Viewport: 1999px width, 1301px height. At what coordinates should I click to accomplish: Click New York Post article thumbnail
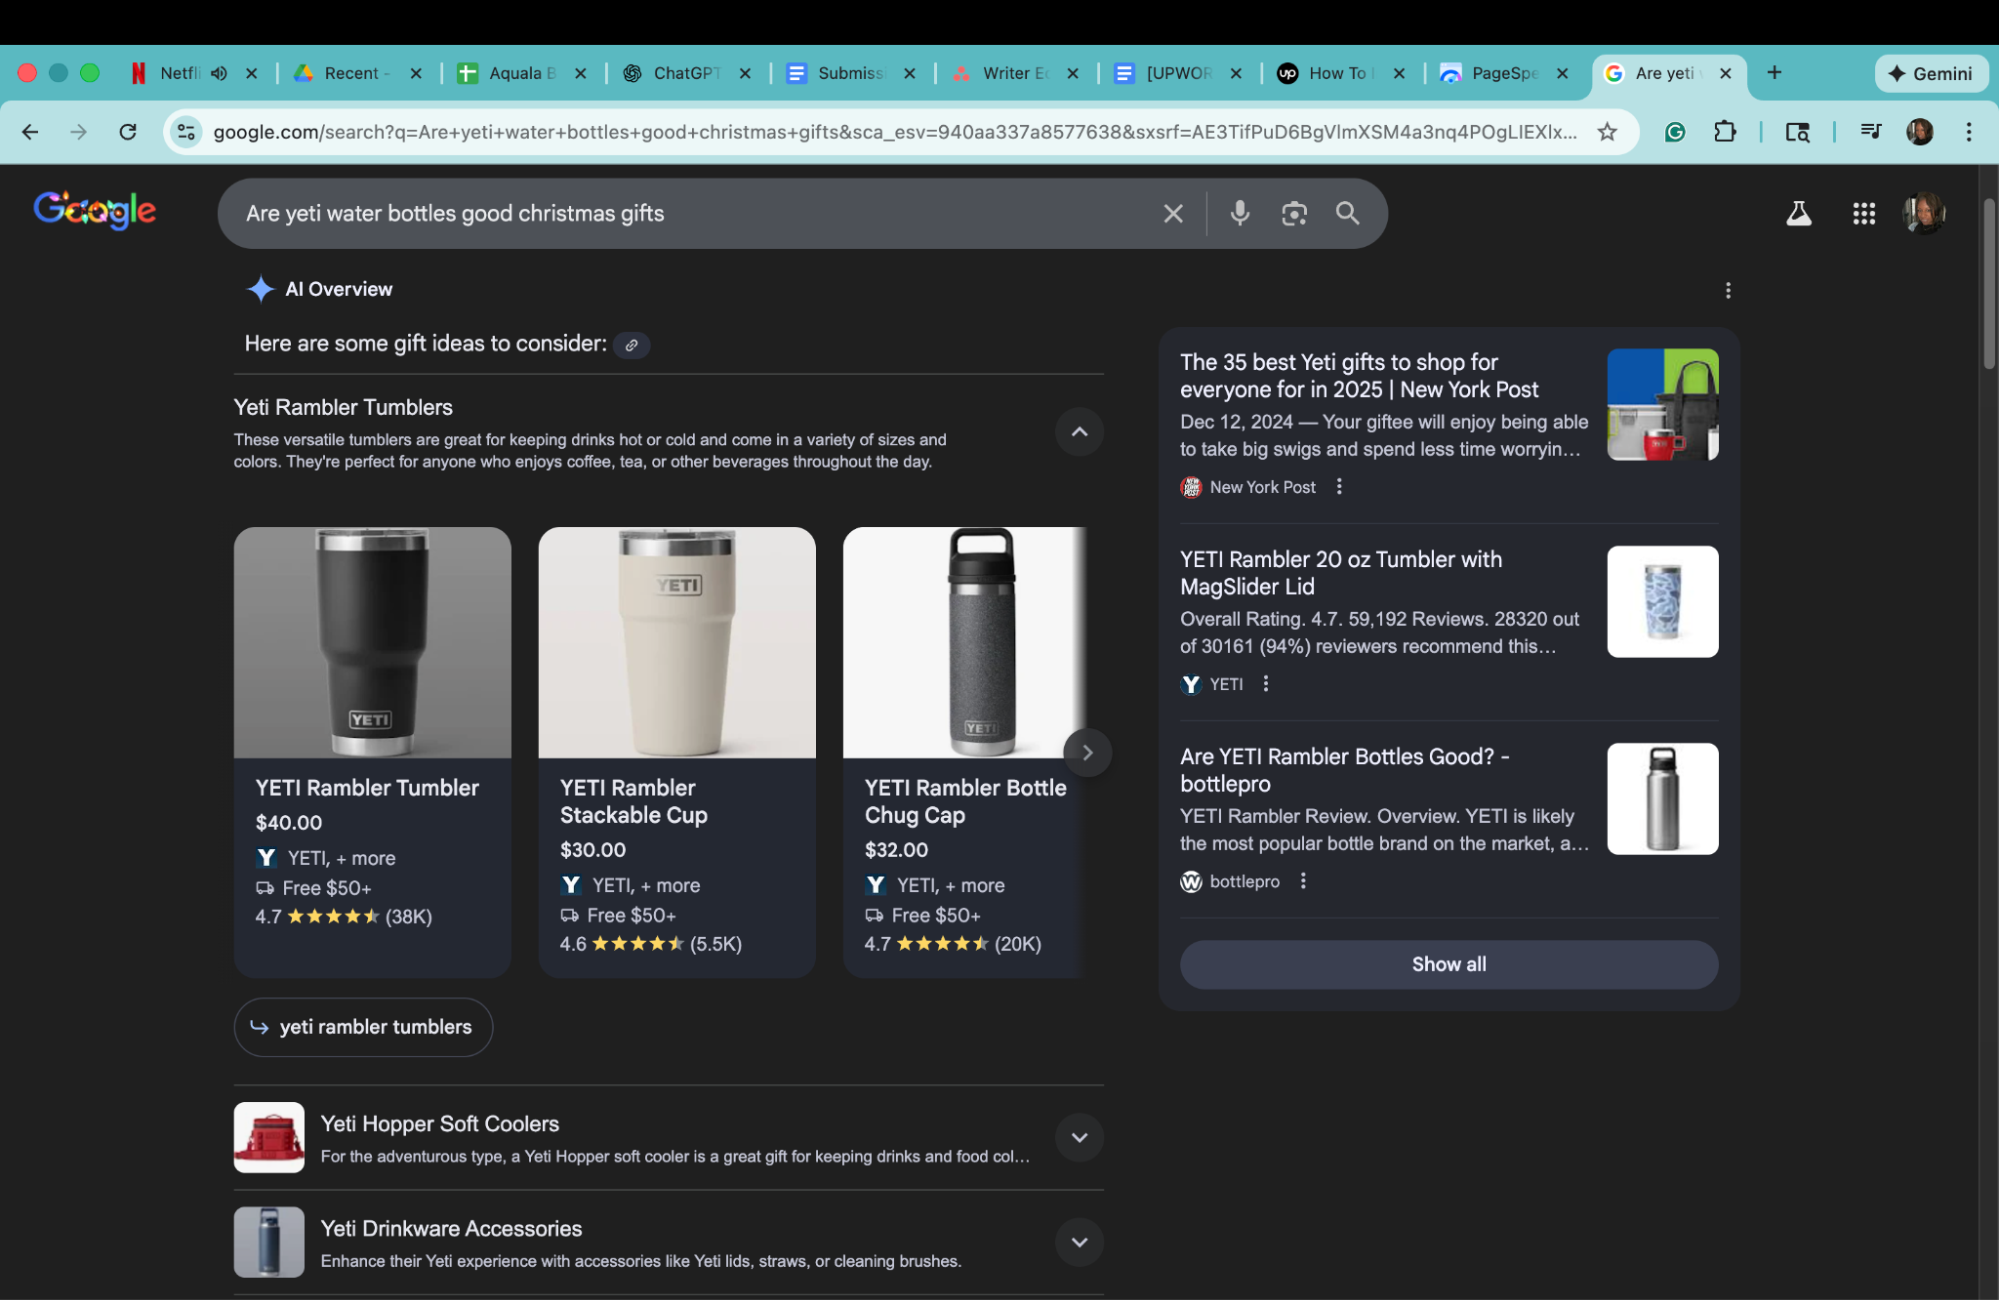coord(1663,405)
